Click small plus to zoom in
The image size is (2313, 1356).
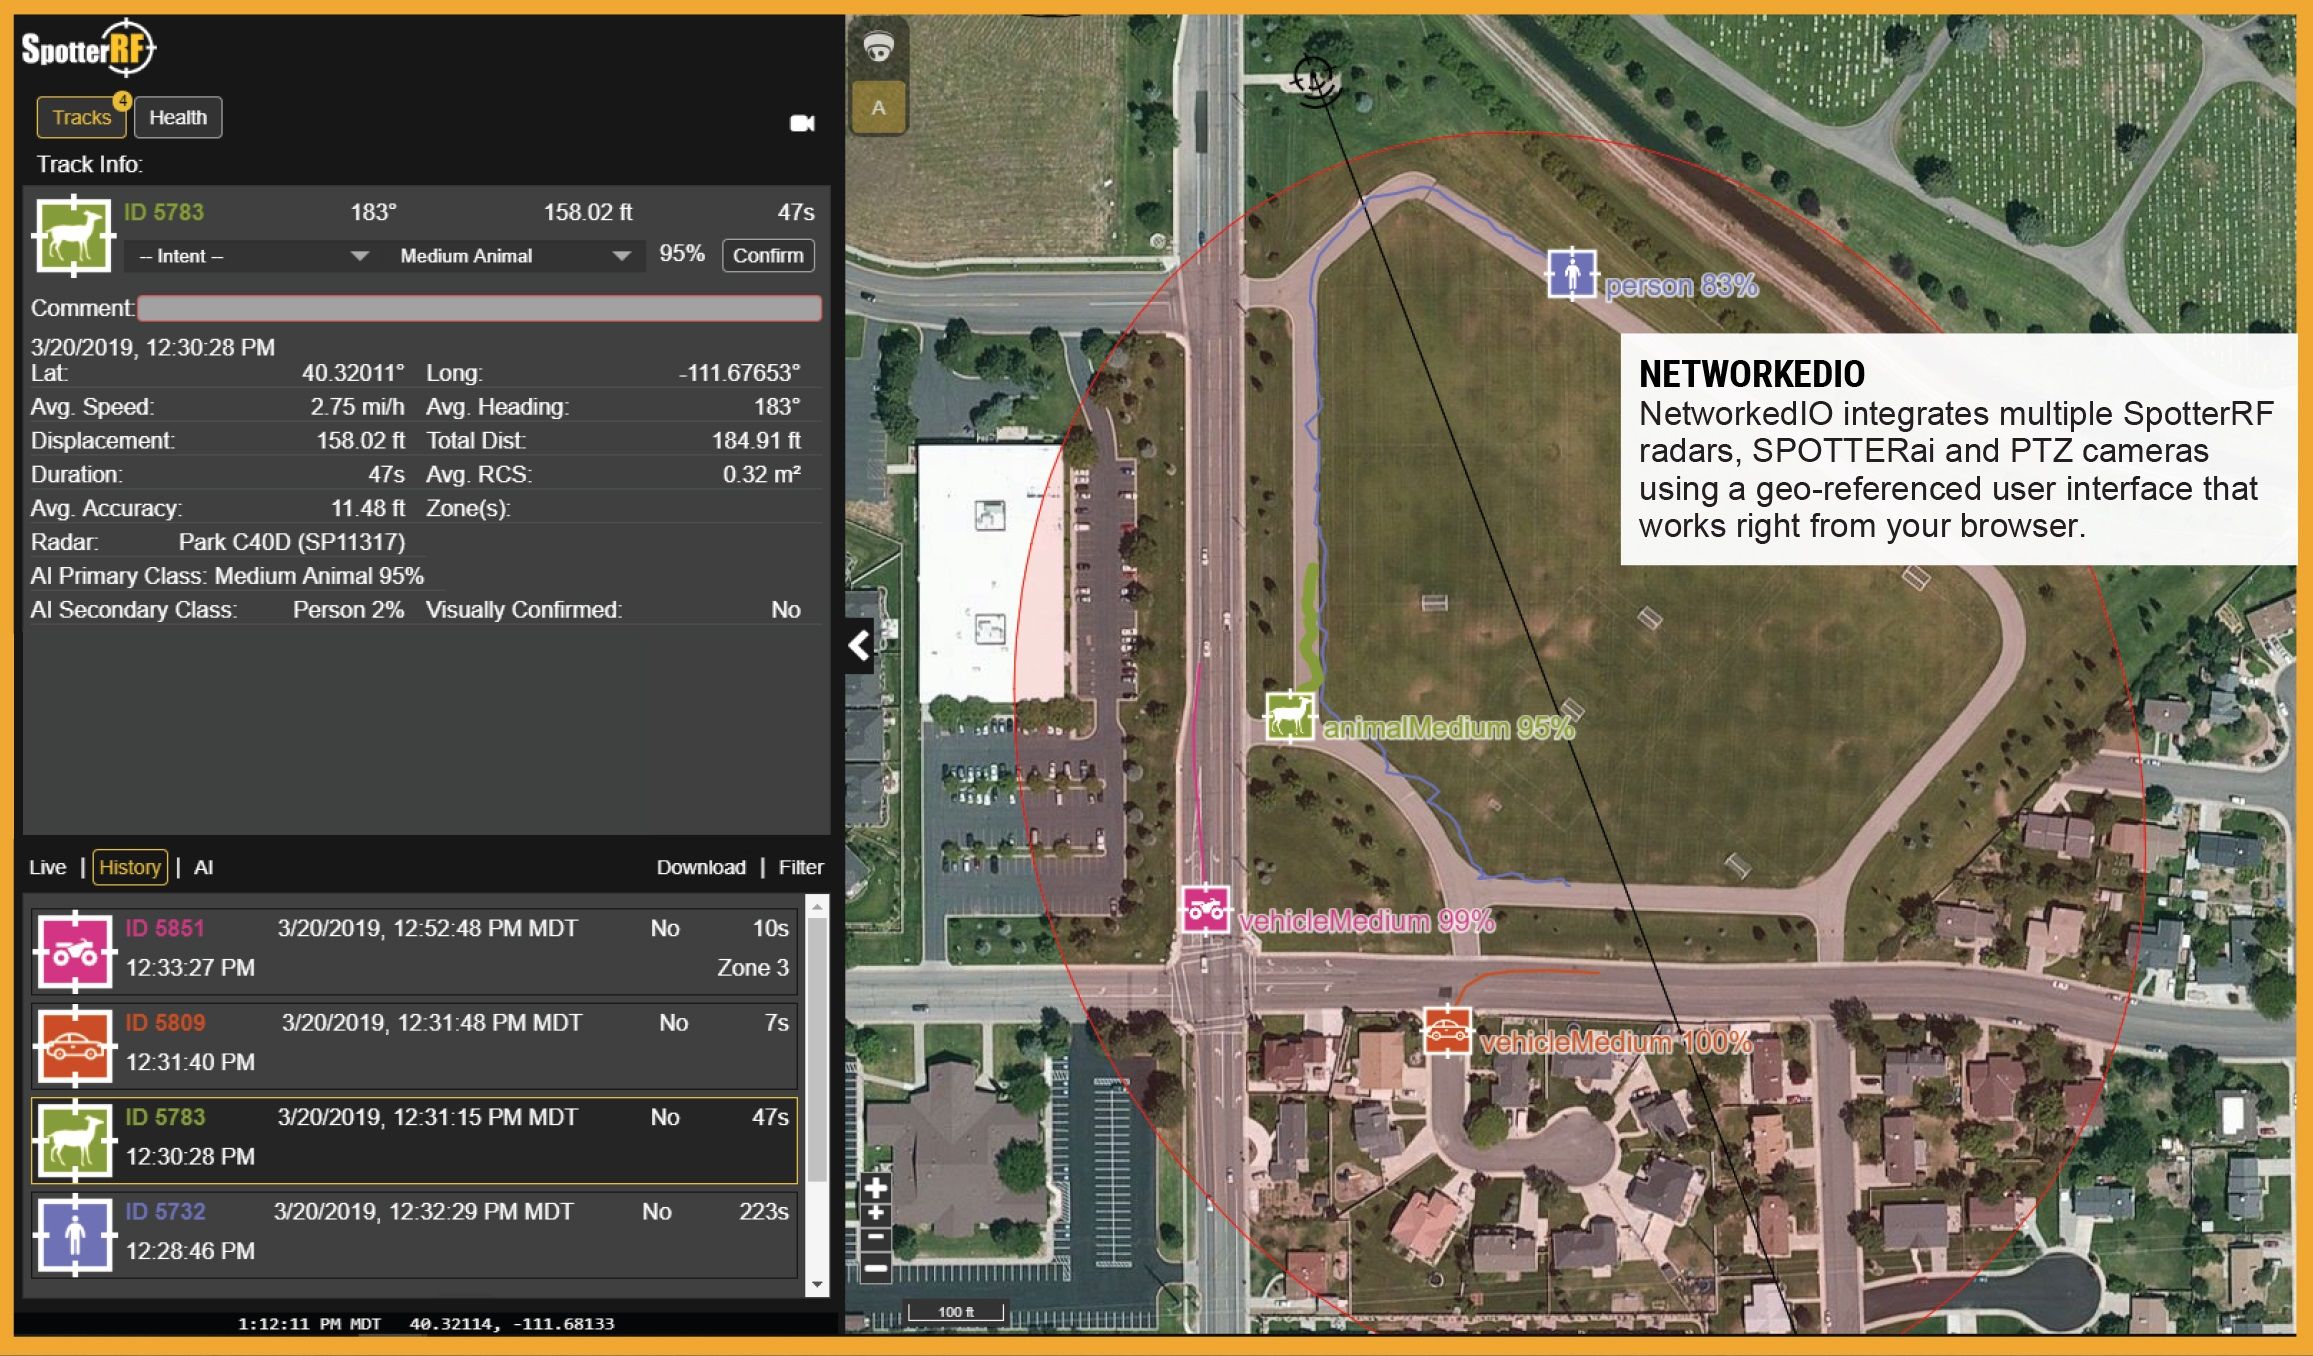pos(875,1214)
